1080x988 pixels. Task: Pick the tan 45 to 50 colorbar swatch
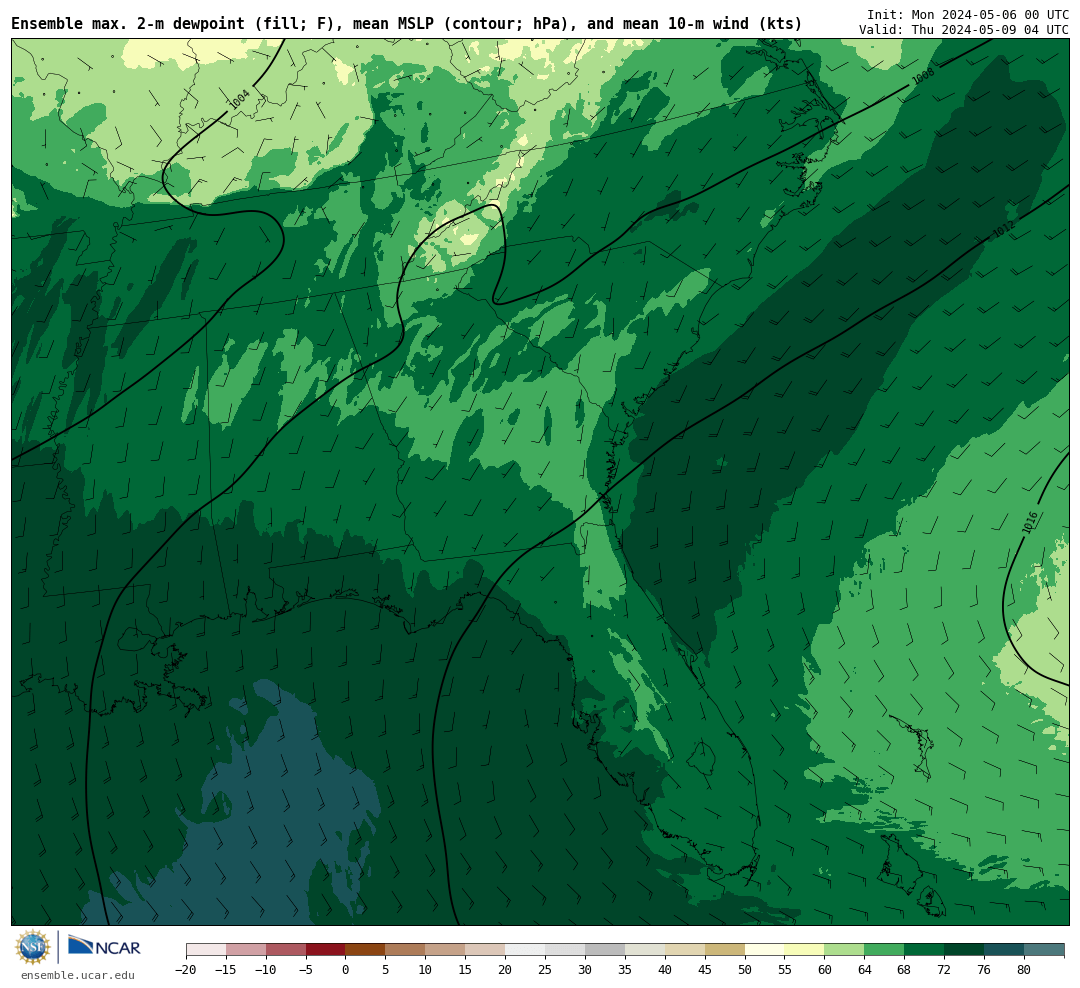coord(724,950)
